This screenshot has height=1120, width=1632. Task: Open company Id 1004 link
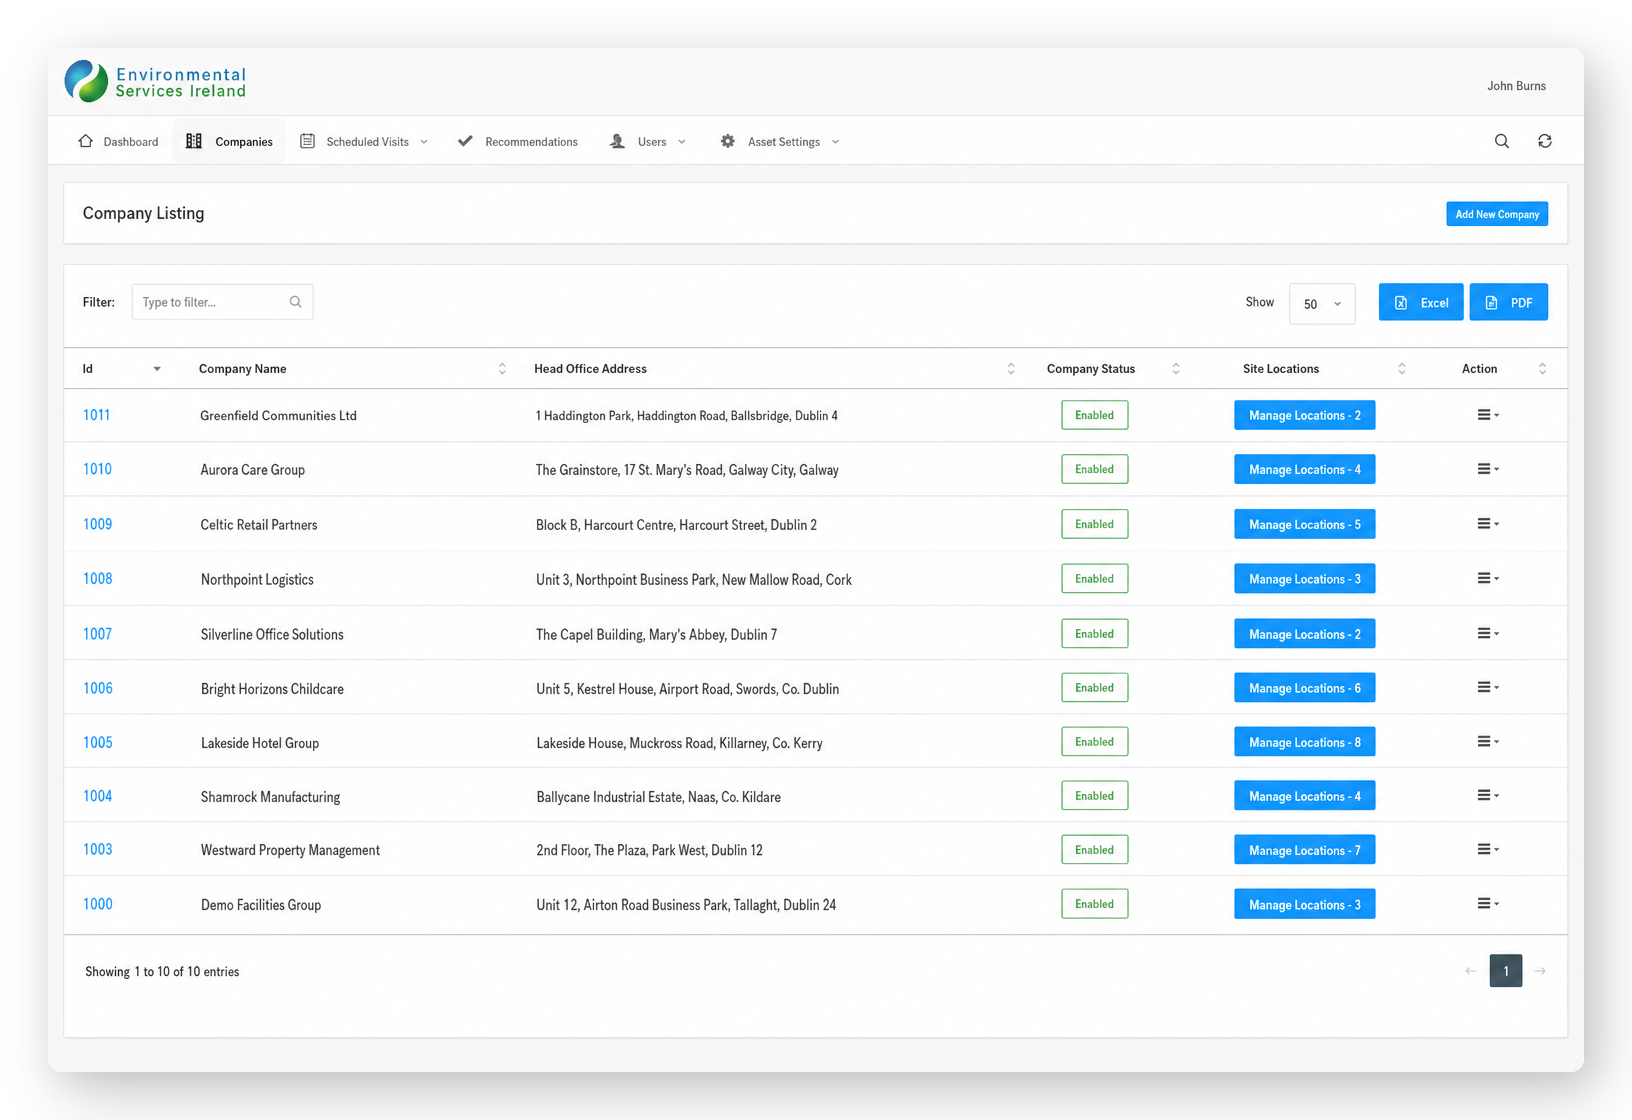97,796
